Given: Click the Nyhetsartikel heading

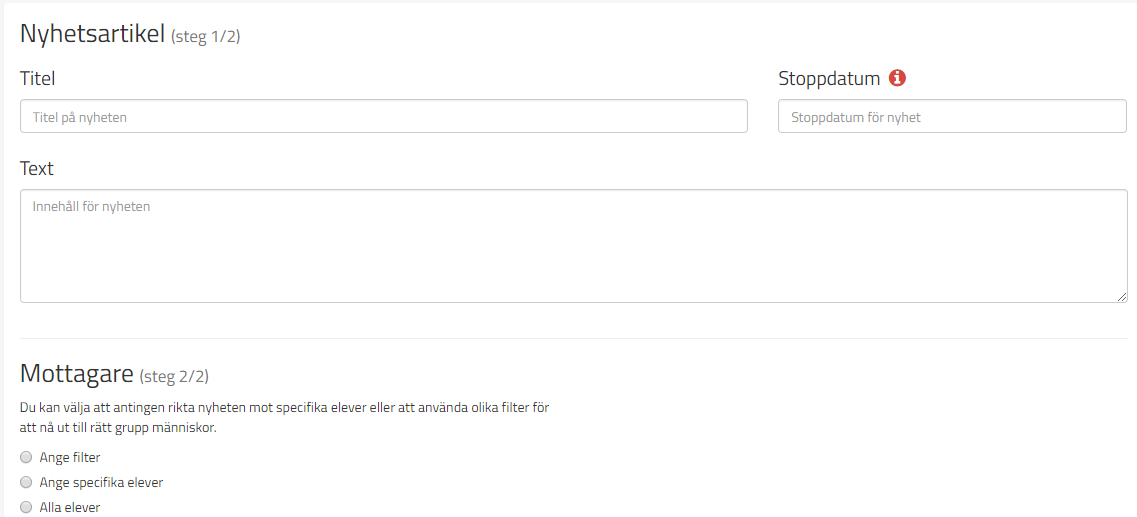Looking at the screenshot, I should click(x=92, y=34).
